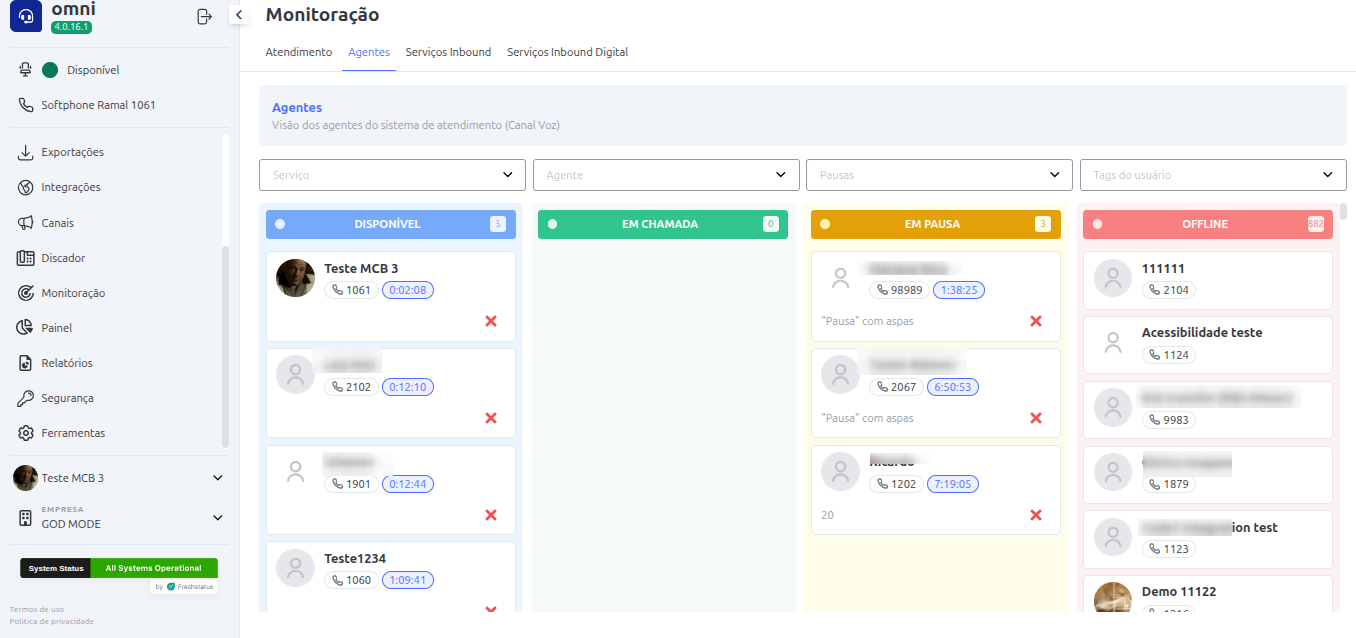Click the Tags do usuário filter field
Screen dimensions: 1356x638
tap(1212, 175)
